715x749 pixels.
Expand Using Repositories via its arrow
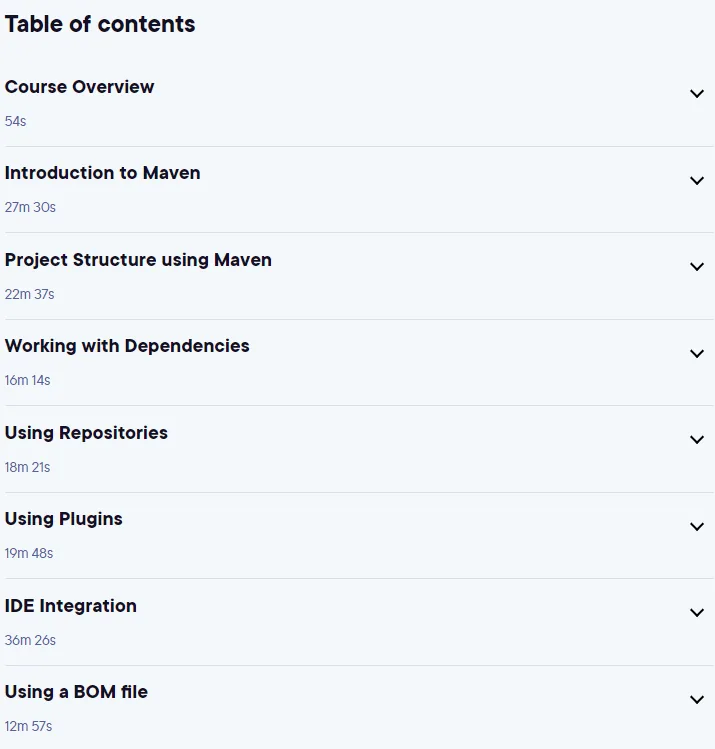[697, 439]
